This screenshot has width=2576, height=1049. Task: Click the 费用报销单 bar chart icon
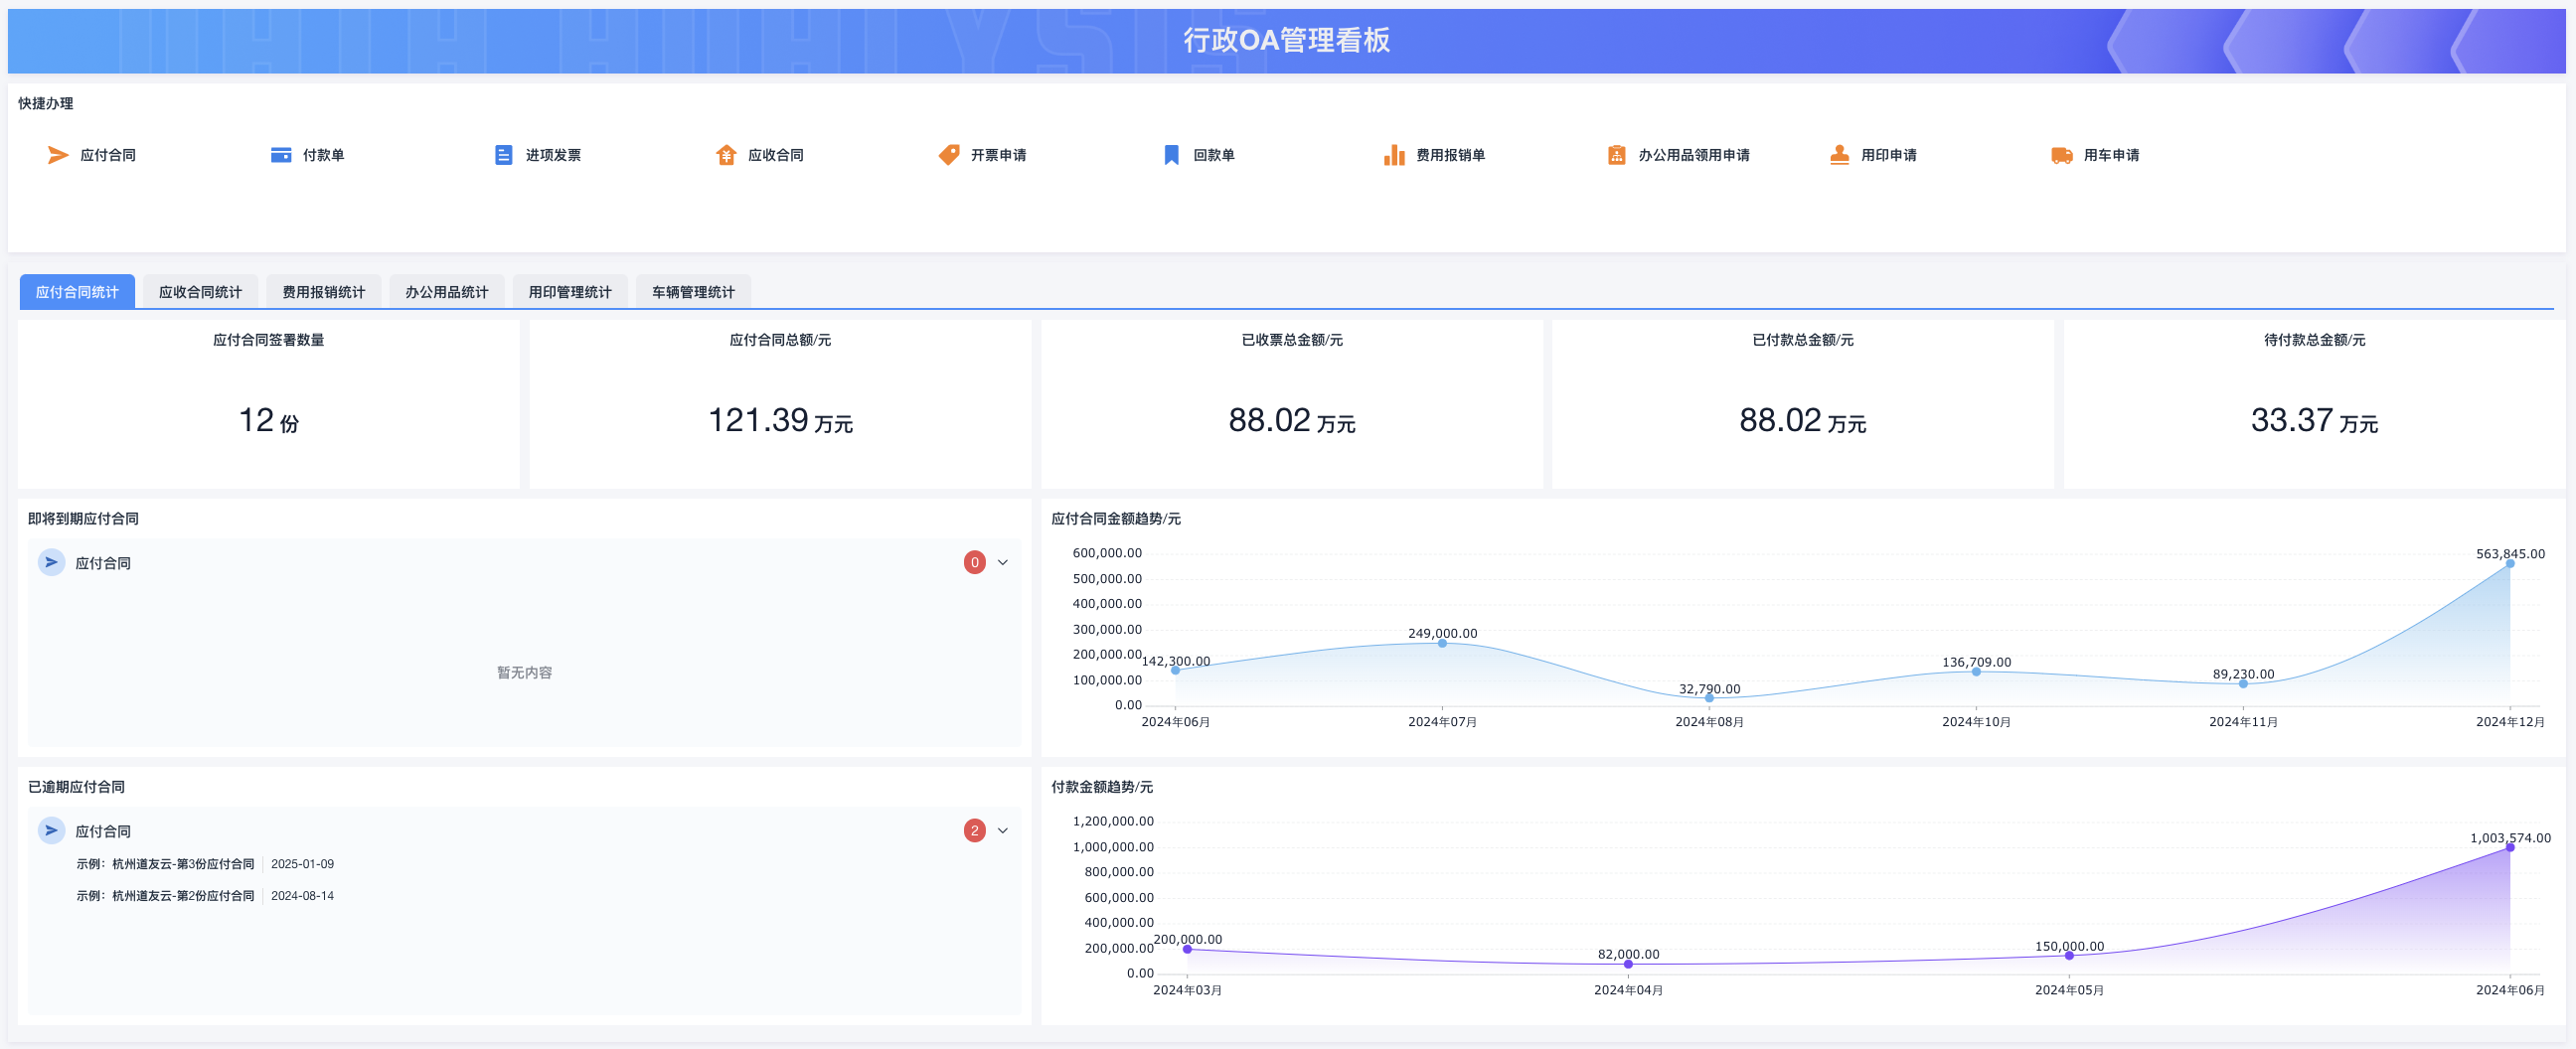click(x=1394, y=155)
